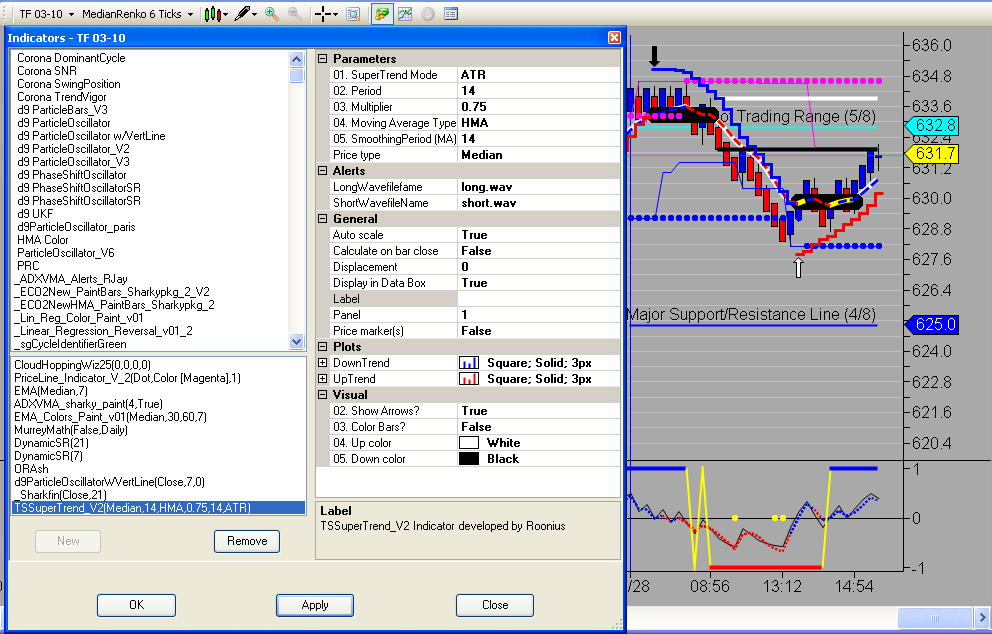Screen dimensions: 992x634
Task: Click the chart horizontal scrollbar right arrow
Action: [982, 618]
